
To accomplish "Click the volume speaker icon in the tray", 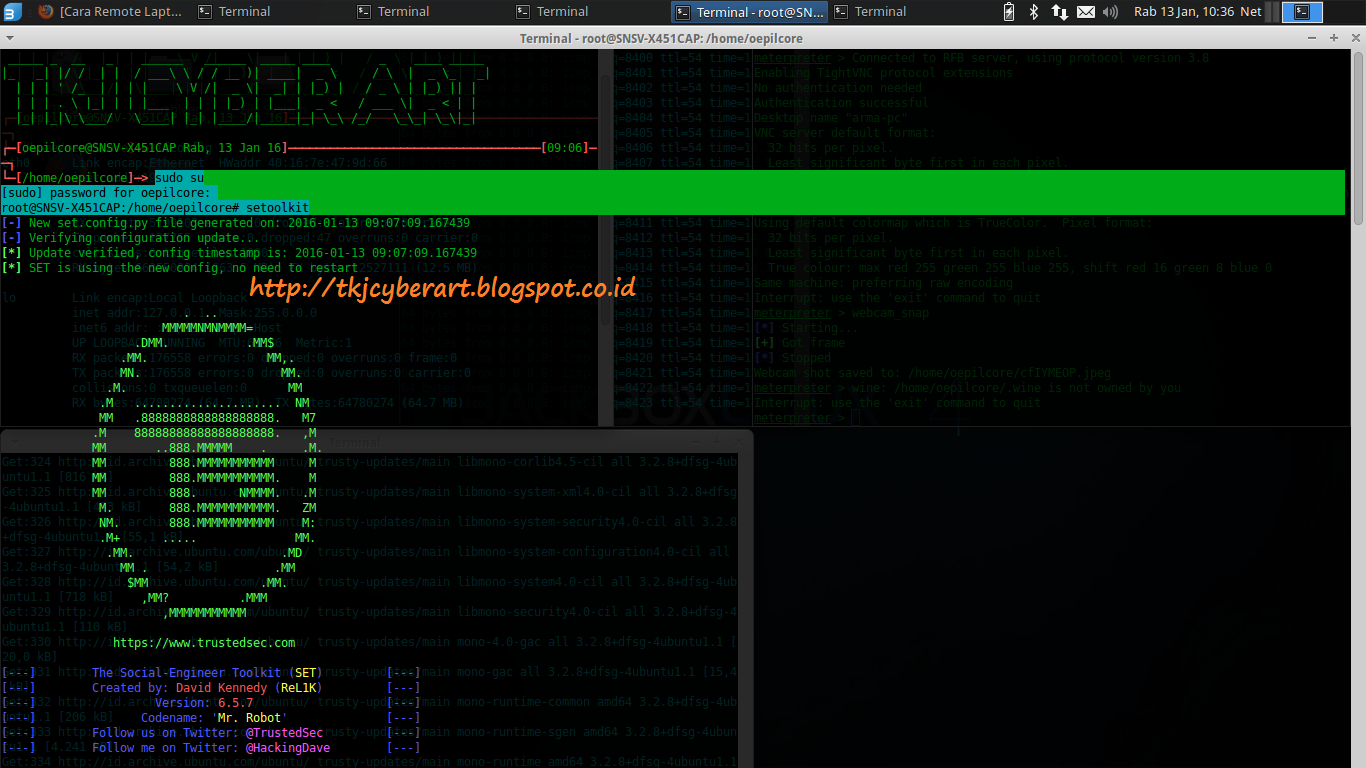I will [1110, 12].
